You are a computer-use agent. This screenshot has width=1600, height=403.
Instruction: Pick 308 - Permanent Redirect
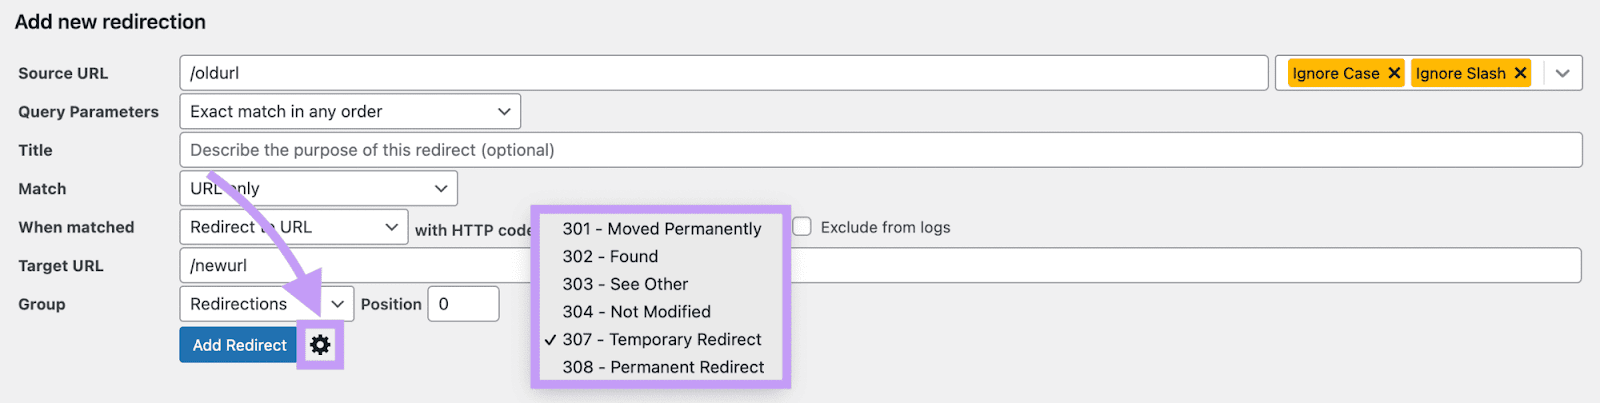click(x=663, y=367)
